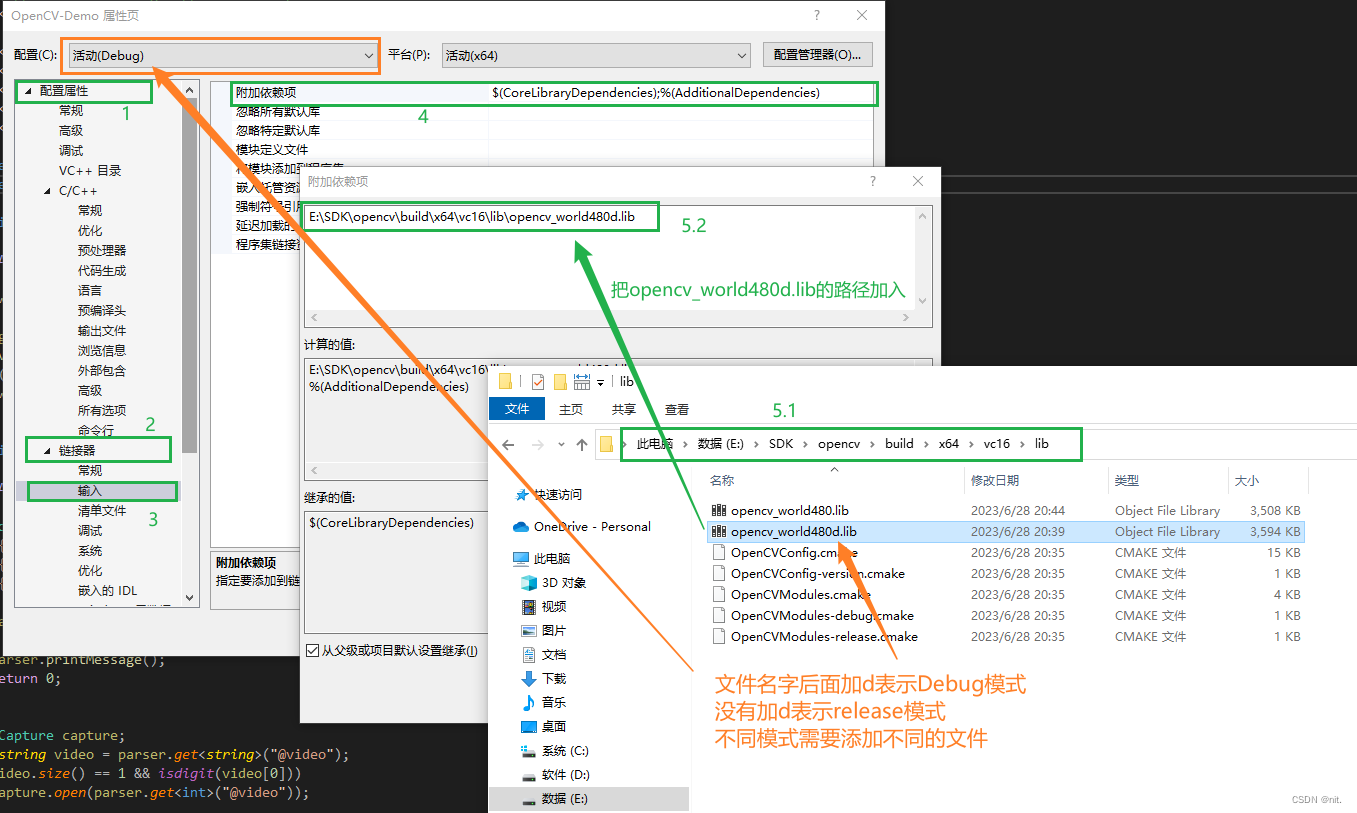1357x813 pixels.
Task: Click help button in 属性页 title bar
Action: (x=817, y=15)
